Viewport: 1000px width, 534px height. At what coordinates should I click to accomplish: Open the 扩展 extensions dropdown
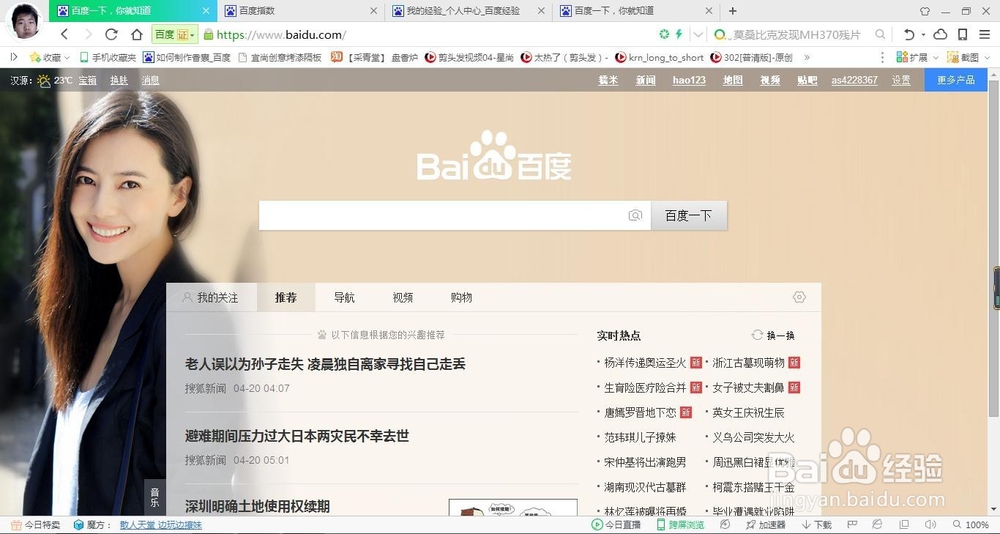click(918, 57)
